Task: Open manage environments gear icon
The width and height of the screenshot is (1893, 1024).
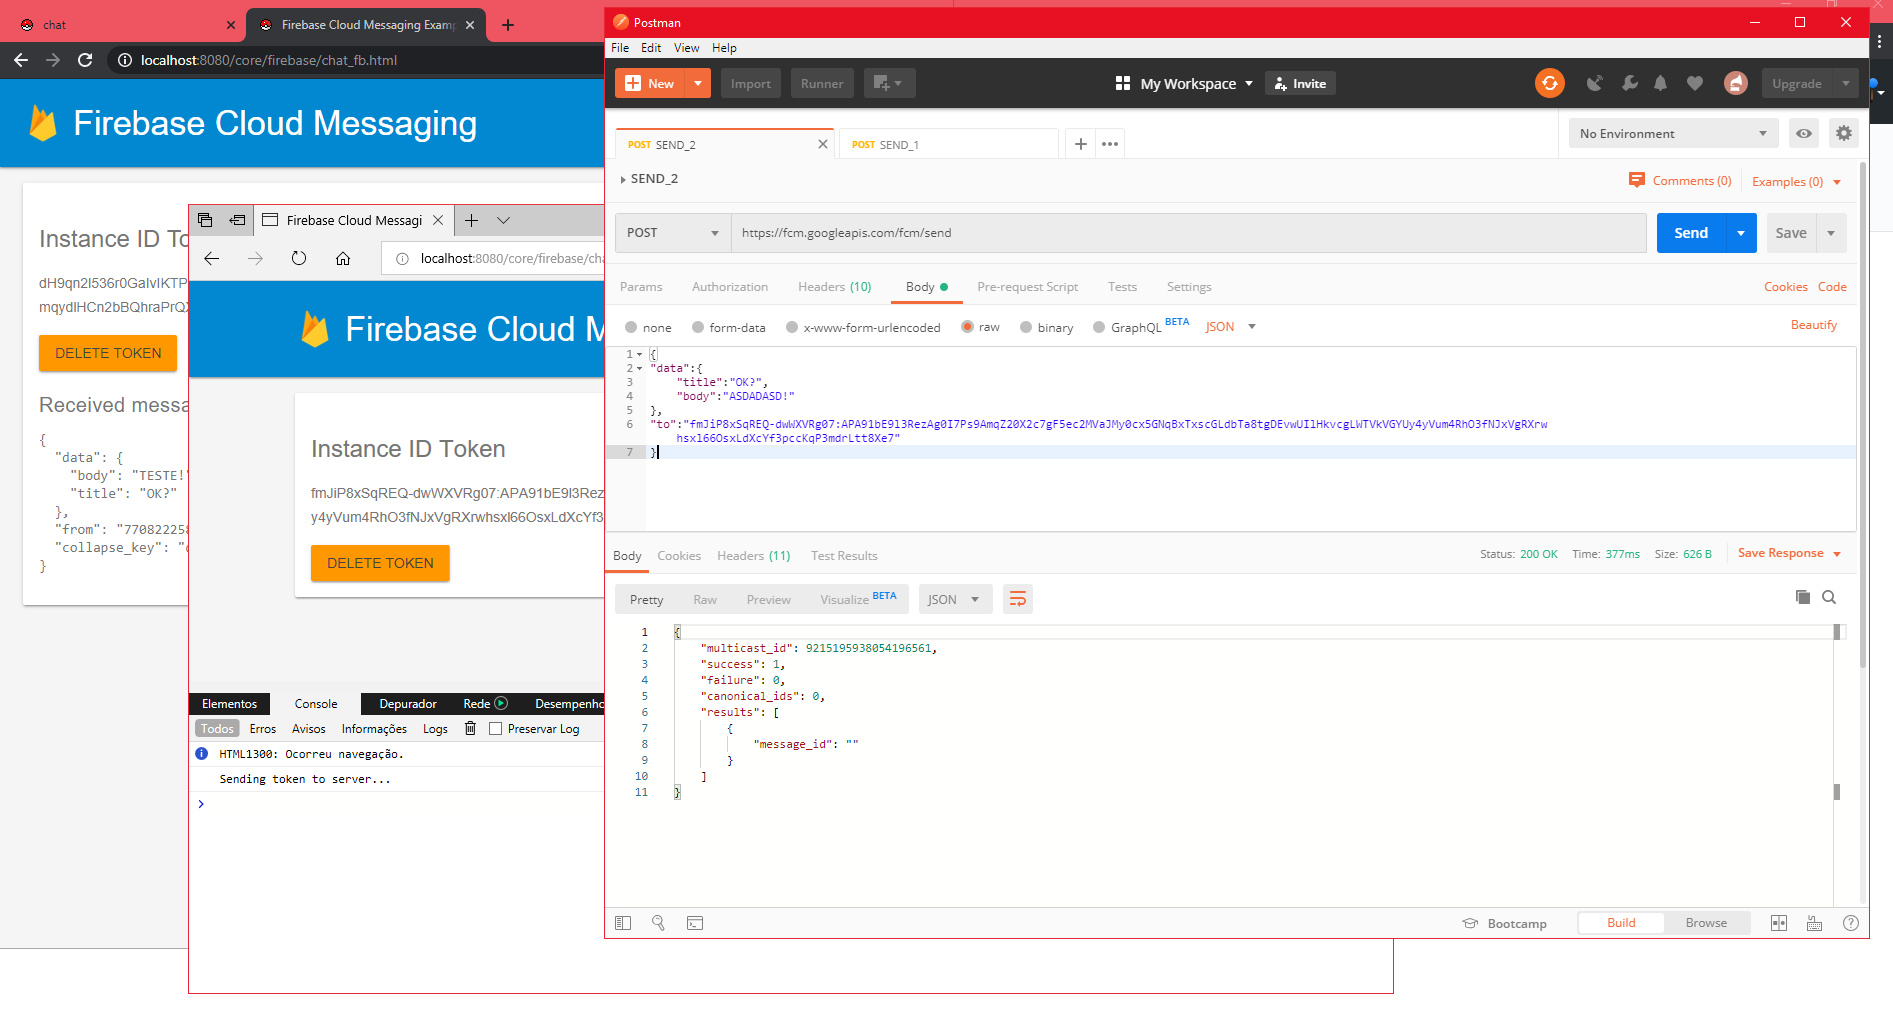Action: pyautogui.click(x=1844, y=133)
